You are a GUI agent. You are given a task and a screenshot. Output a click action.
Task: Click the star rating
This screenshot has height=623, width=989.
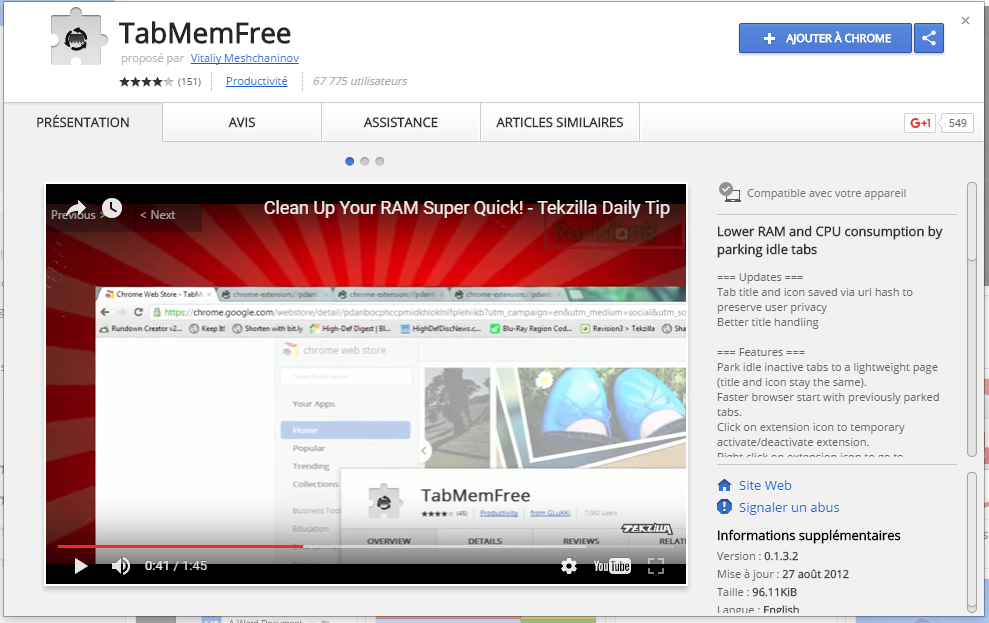[x=146, y=81]
